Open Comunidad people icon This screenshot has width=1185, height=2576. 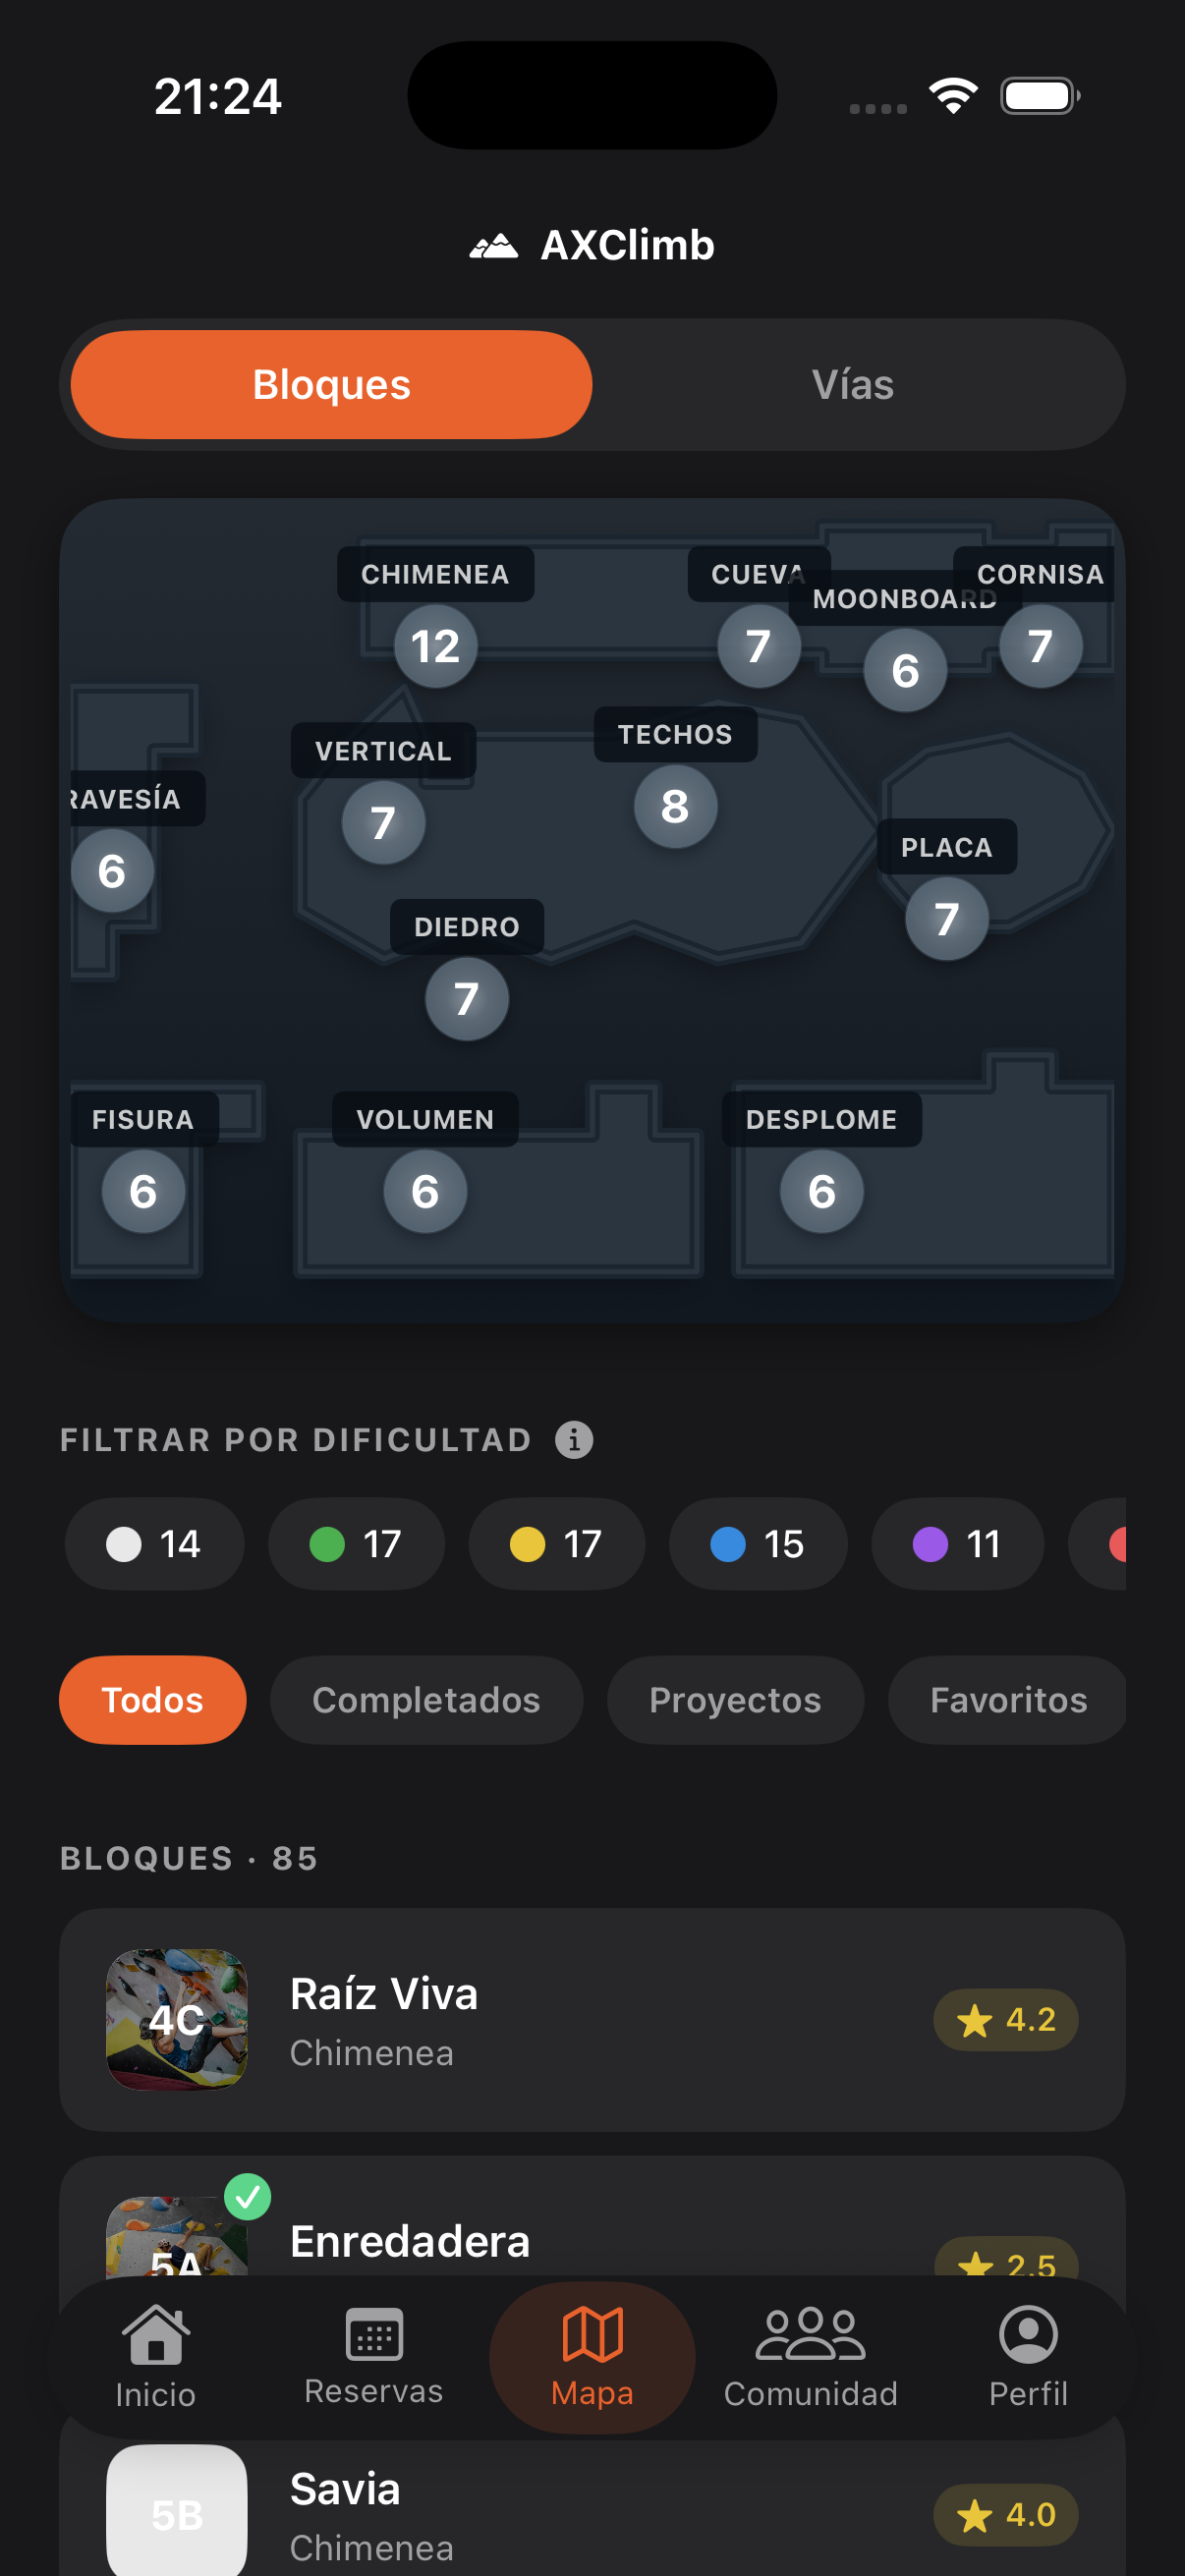pos(810,2334)
